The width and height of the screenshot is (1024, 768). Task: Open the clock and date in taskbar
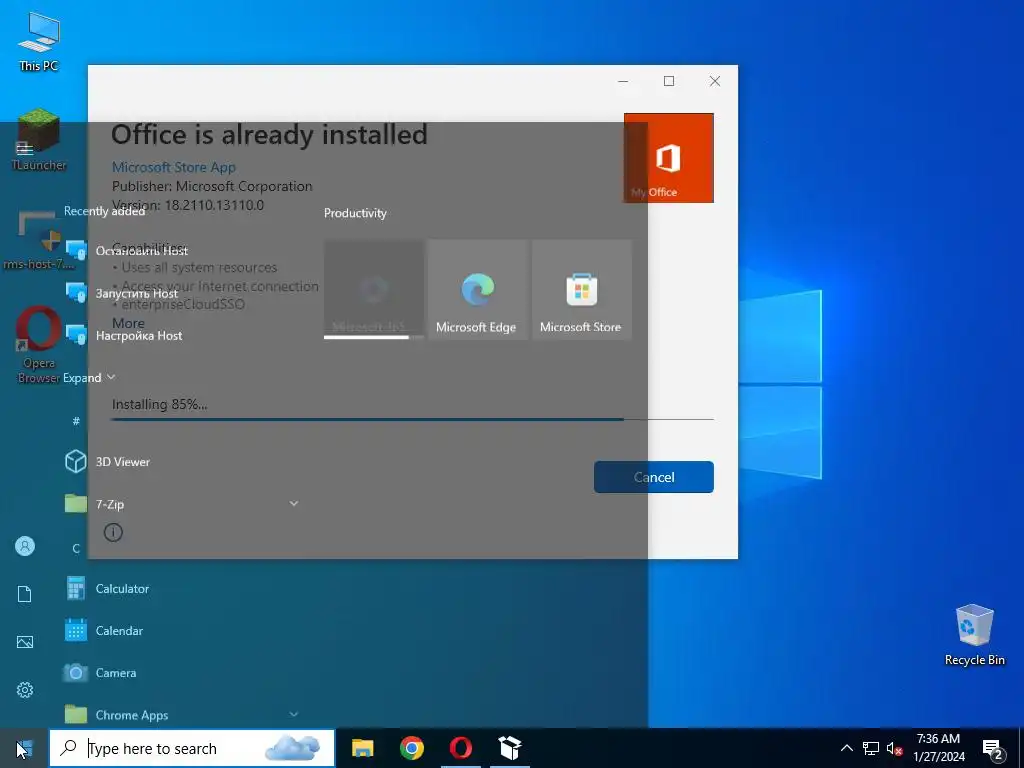[x=938, y=748]
